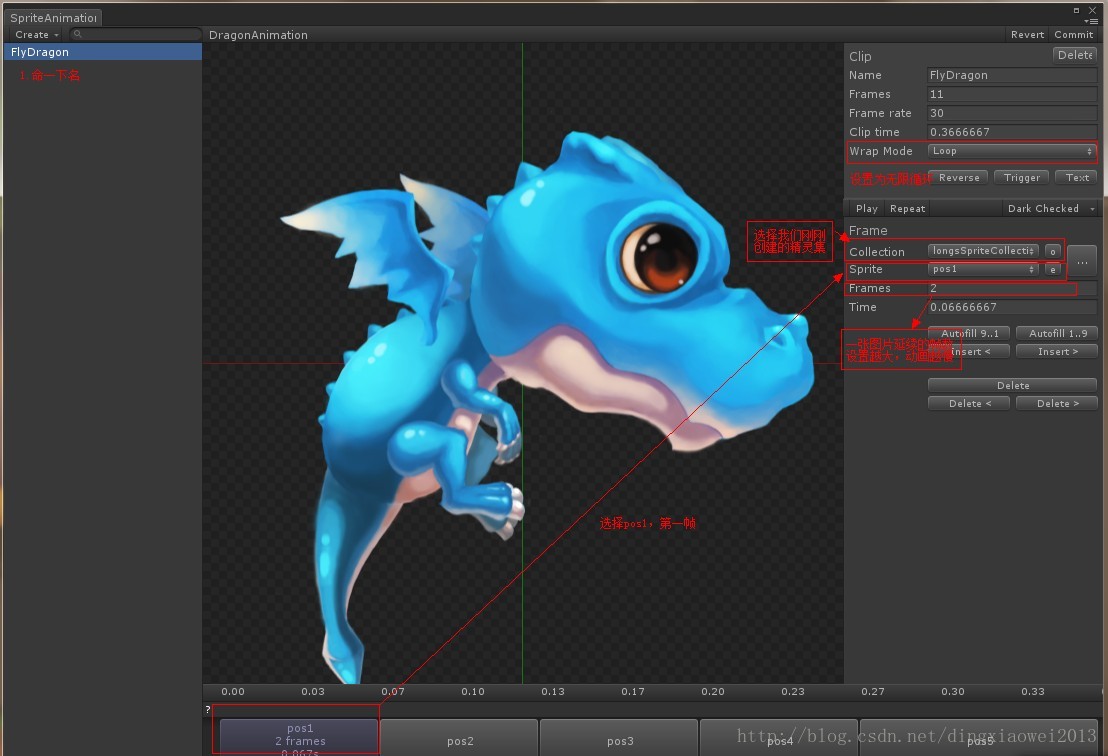This screenshot has height=756, width=1108.
Task: Click Delete > button
Action: coord(1057,403)
